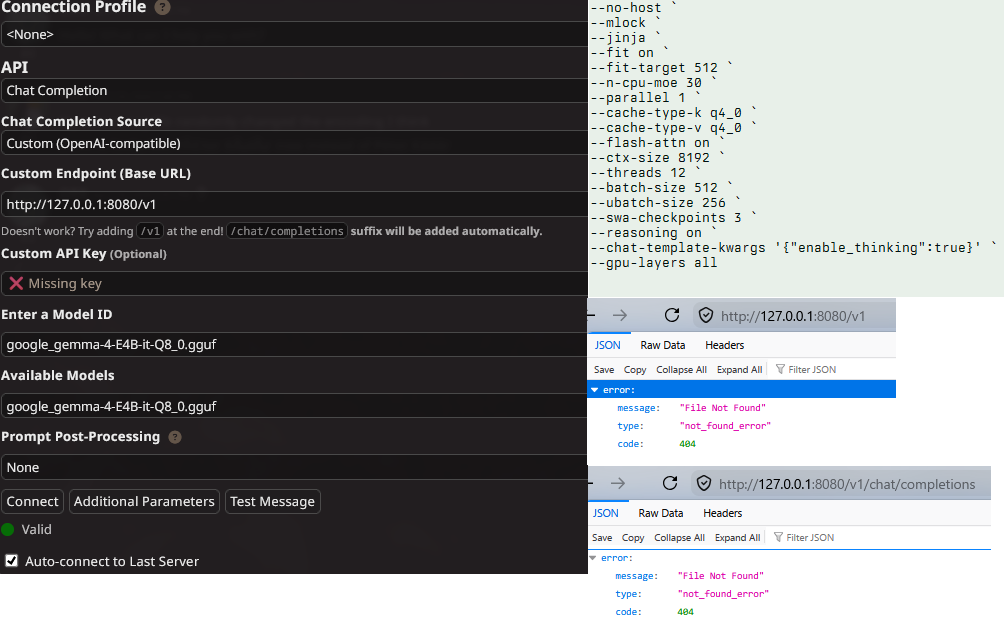
Task: Click filter funnel icon in lower JSON viewer
Action: click(778, 538)
